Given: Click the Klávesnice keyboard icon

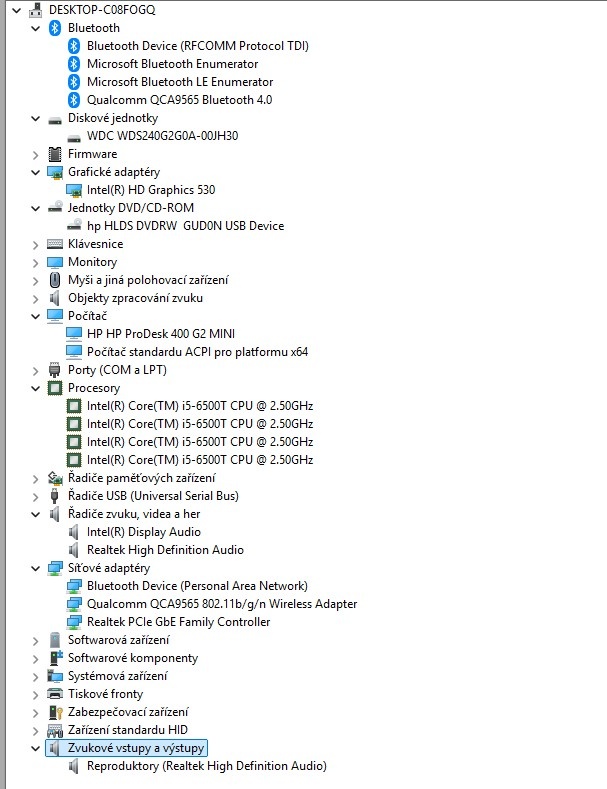Looking at the screenshot, I should pos(55,244).
